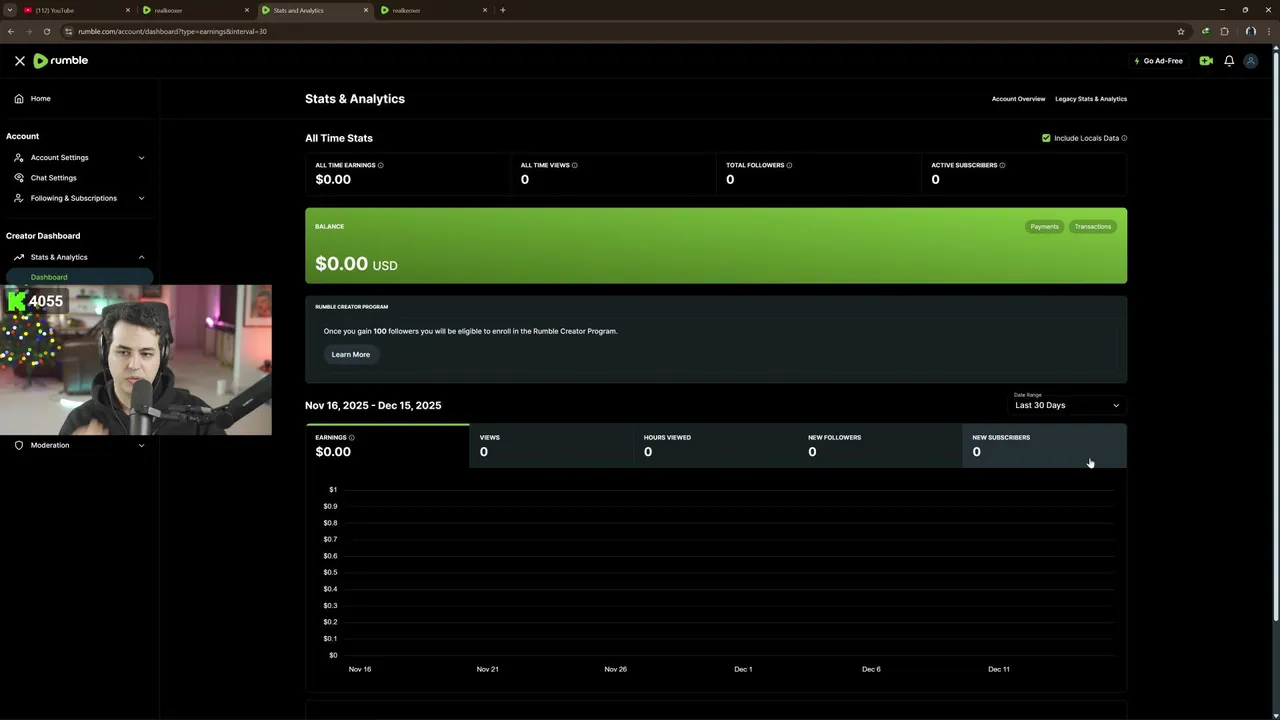Viewport: 1280px width, 720px height.
Task: Expand the Moderation chevron
Action: pyautogui.click(x=141, y=445)
